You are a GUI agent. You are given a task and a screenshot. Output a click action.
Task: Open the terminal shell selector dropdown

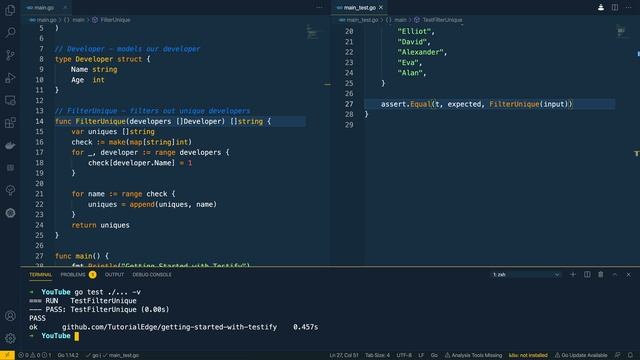pyautogui.click(x=526, y=275)
